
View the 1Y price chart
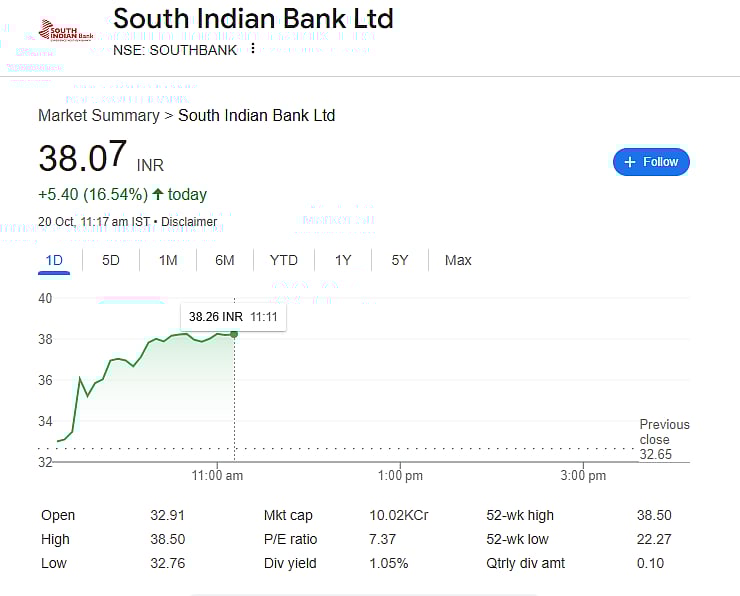(x=343, y=260)
